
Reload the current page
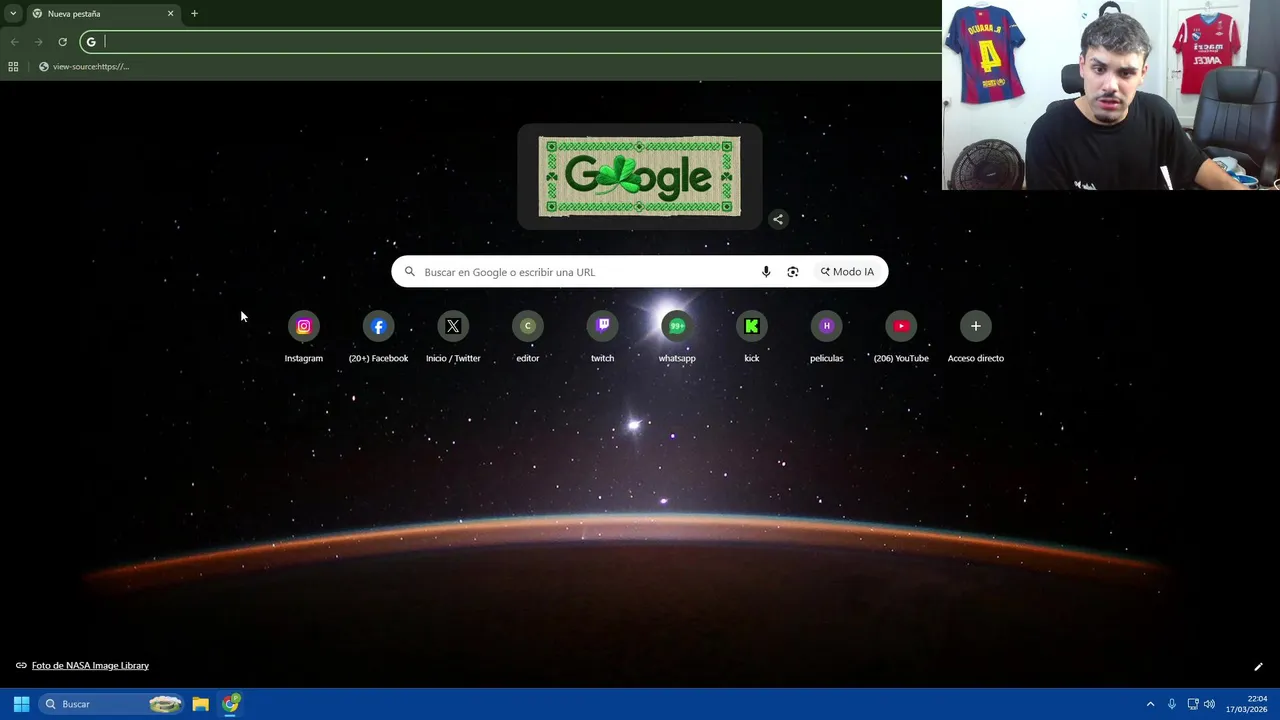tap(62, 42)
